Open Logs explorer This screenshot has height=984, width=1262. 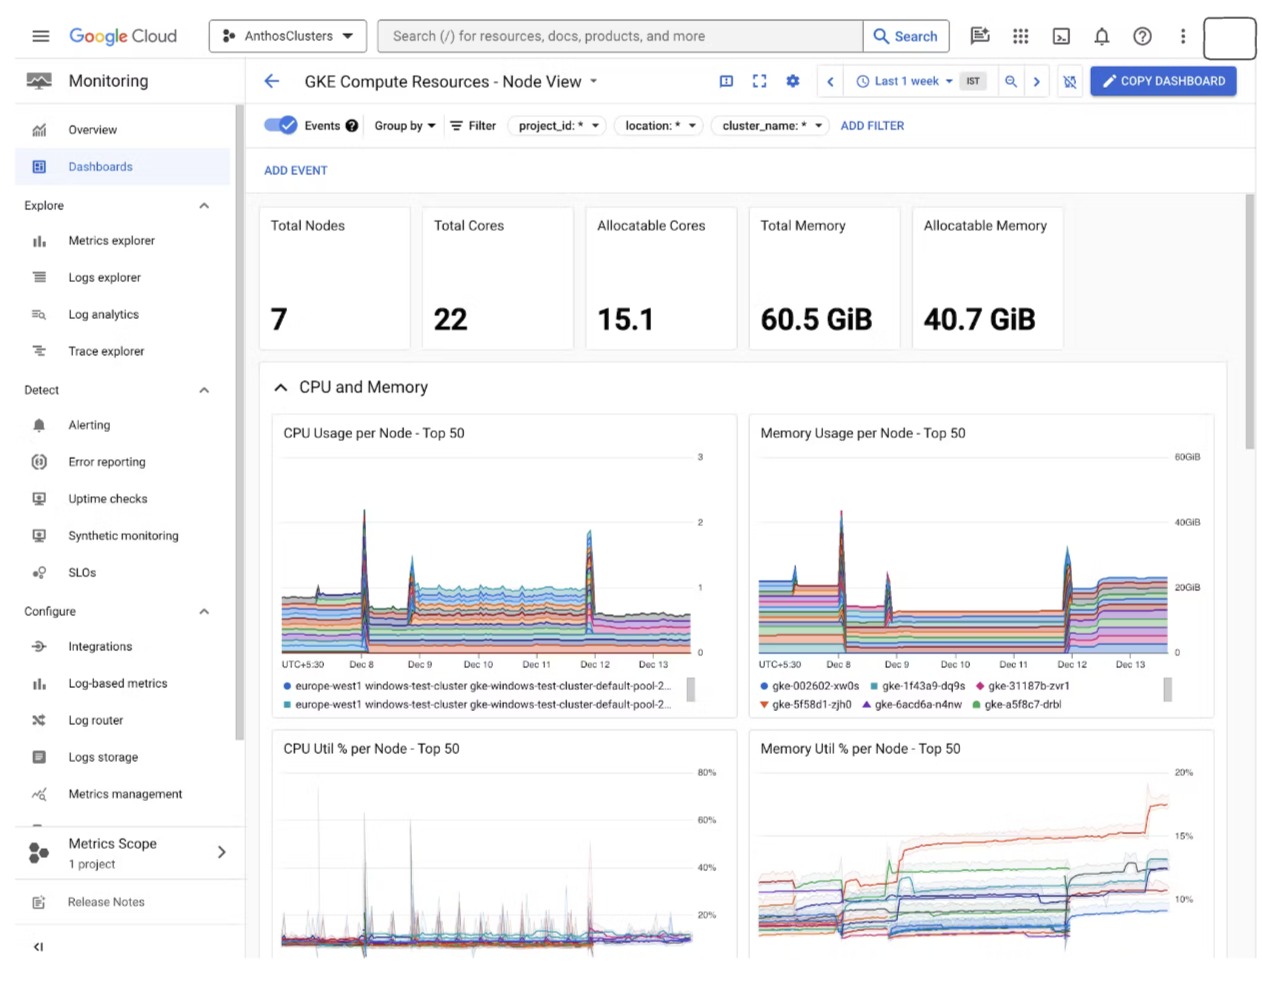[x=104, y=278]
